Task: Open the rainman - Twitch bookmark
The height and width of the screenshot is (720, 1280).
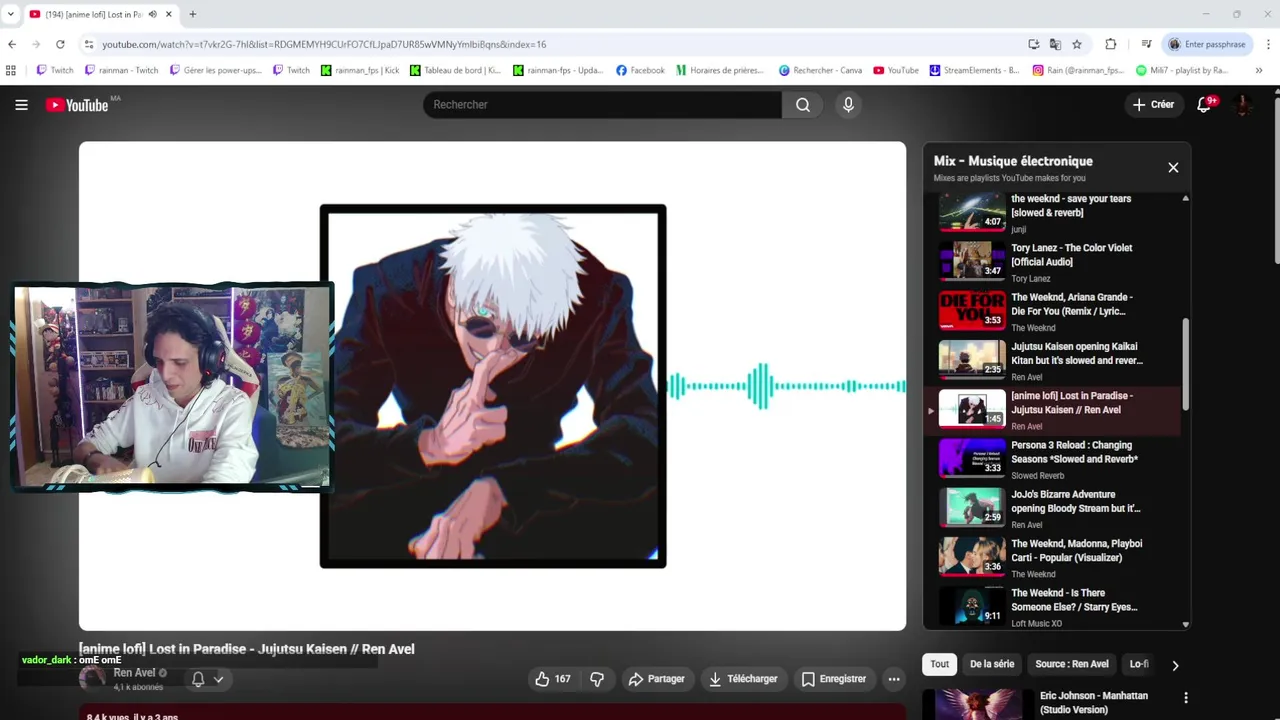Action: click(x=121, y=70)
